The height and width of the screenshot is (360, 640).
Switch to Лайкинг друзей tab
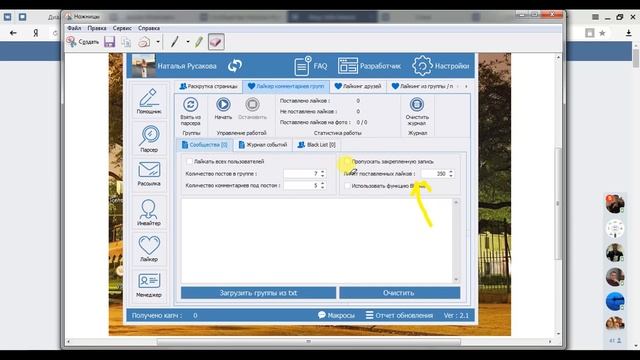[358, 86]
